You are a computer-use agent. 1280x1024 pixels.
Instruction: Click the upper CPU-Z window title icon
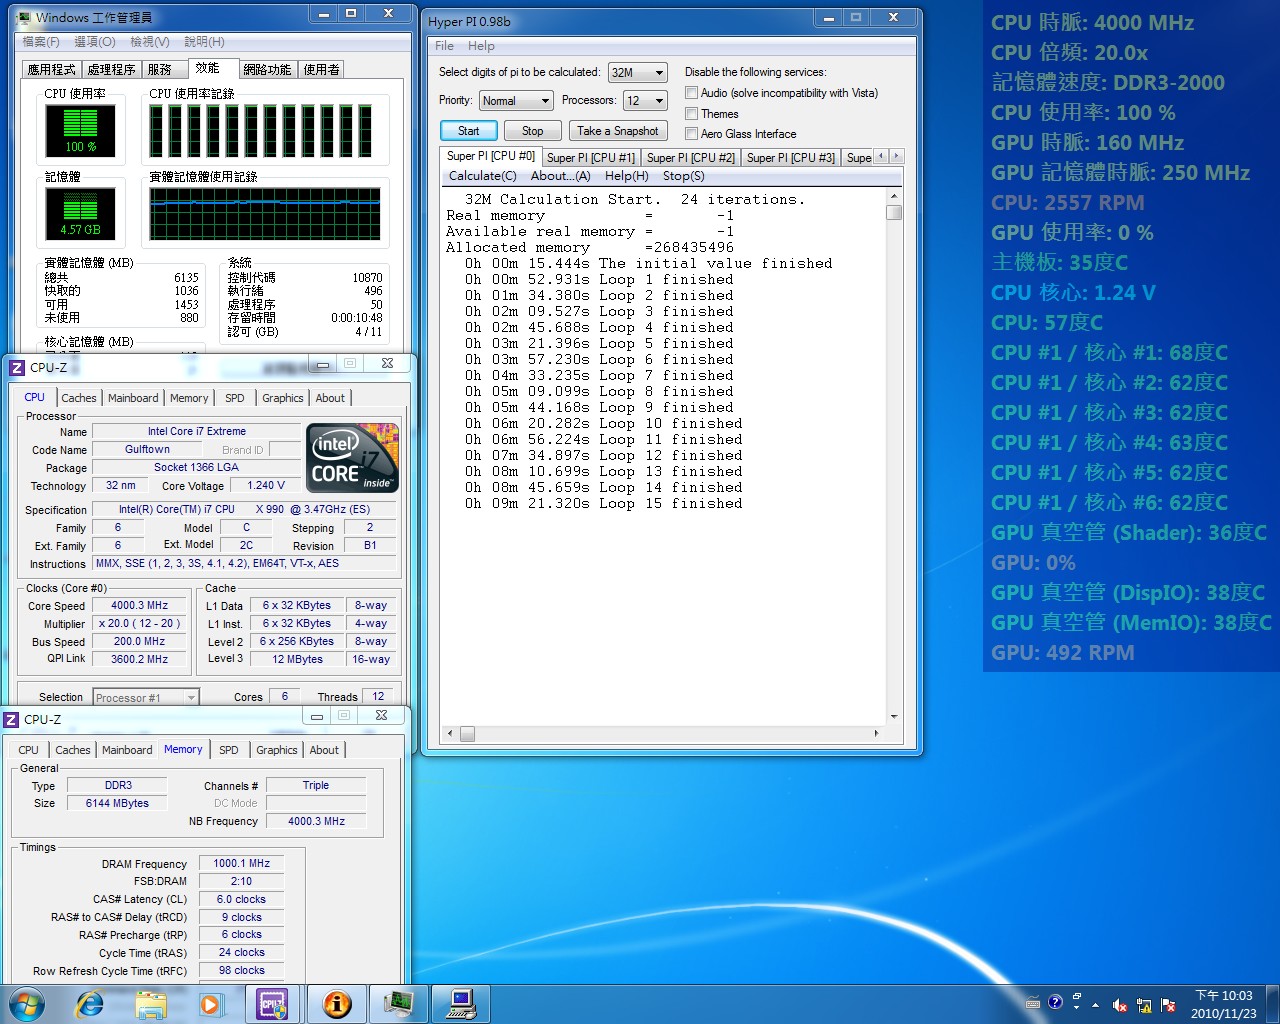(17, 367)
